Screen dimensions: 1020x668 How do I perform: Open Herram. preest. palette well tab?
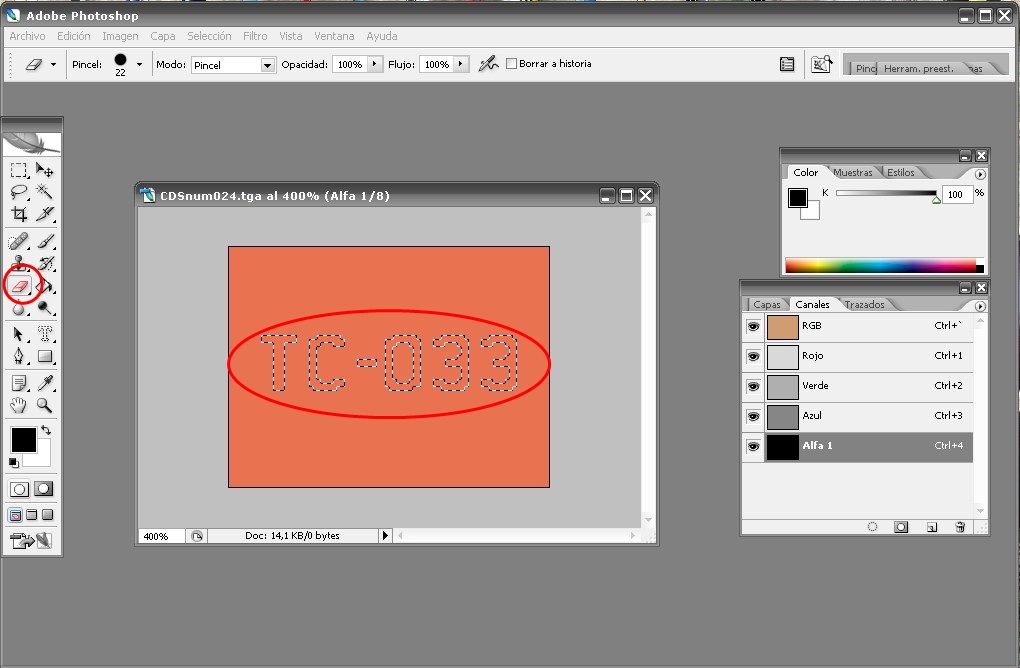(919, 68)
